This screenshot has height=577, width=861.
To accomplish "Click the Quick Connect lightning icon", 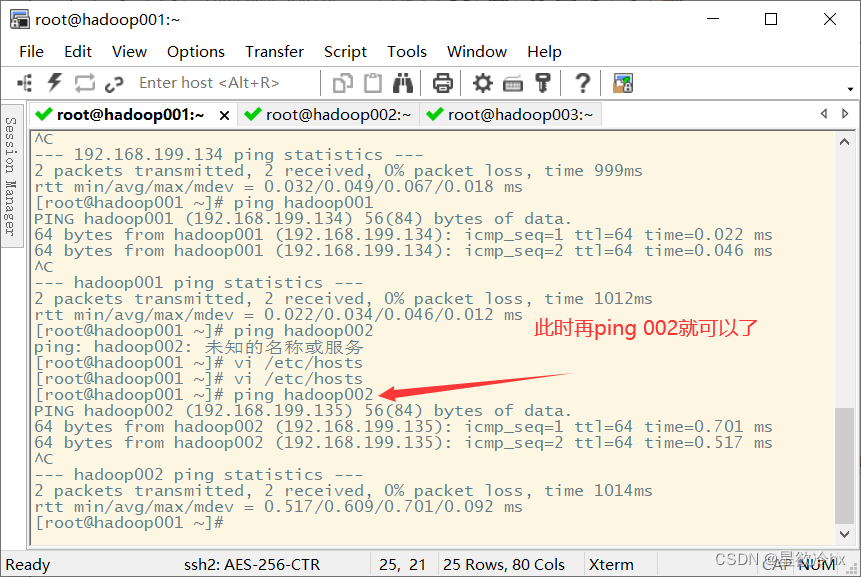I will [x=54, y=83].
